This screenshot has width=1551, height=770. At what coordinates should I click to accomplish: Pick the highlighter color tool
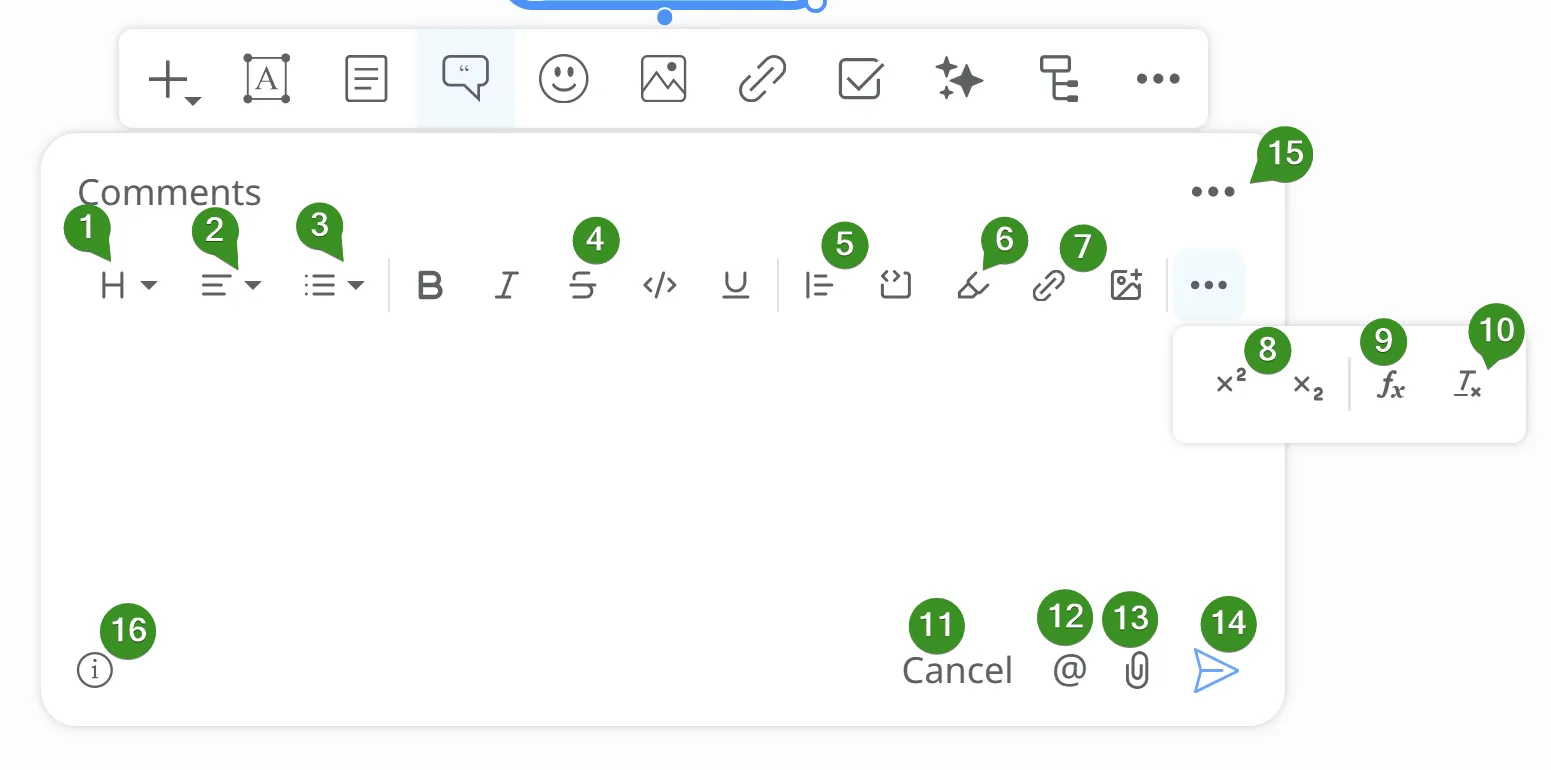click(973, 286)
